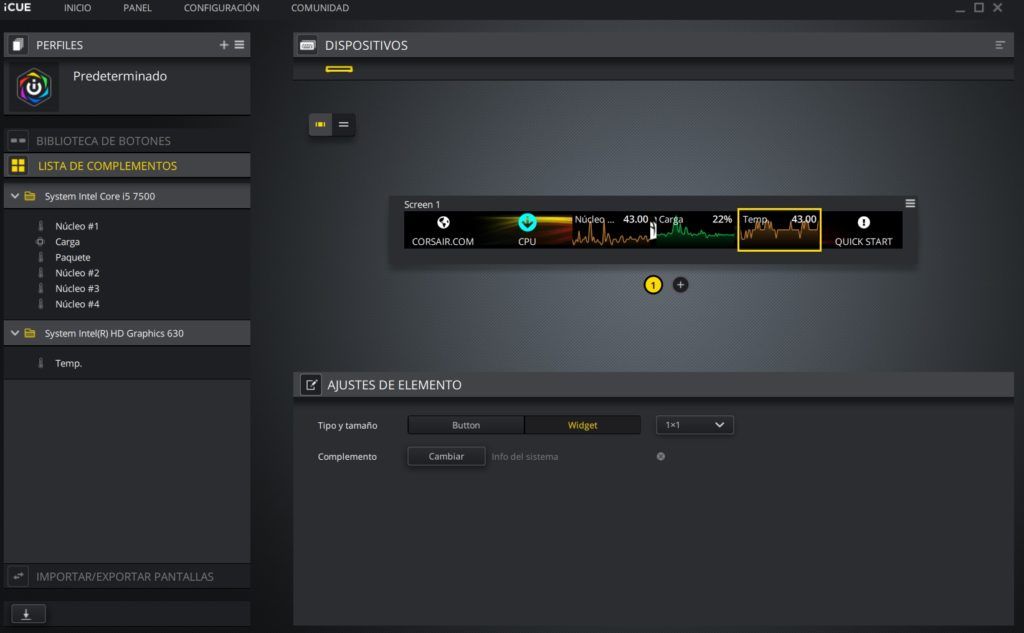Open the PANEL menu
This screenshot has width=1024, height=633.
(x=137, y=8)
